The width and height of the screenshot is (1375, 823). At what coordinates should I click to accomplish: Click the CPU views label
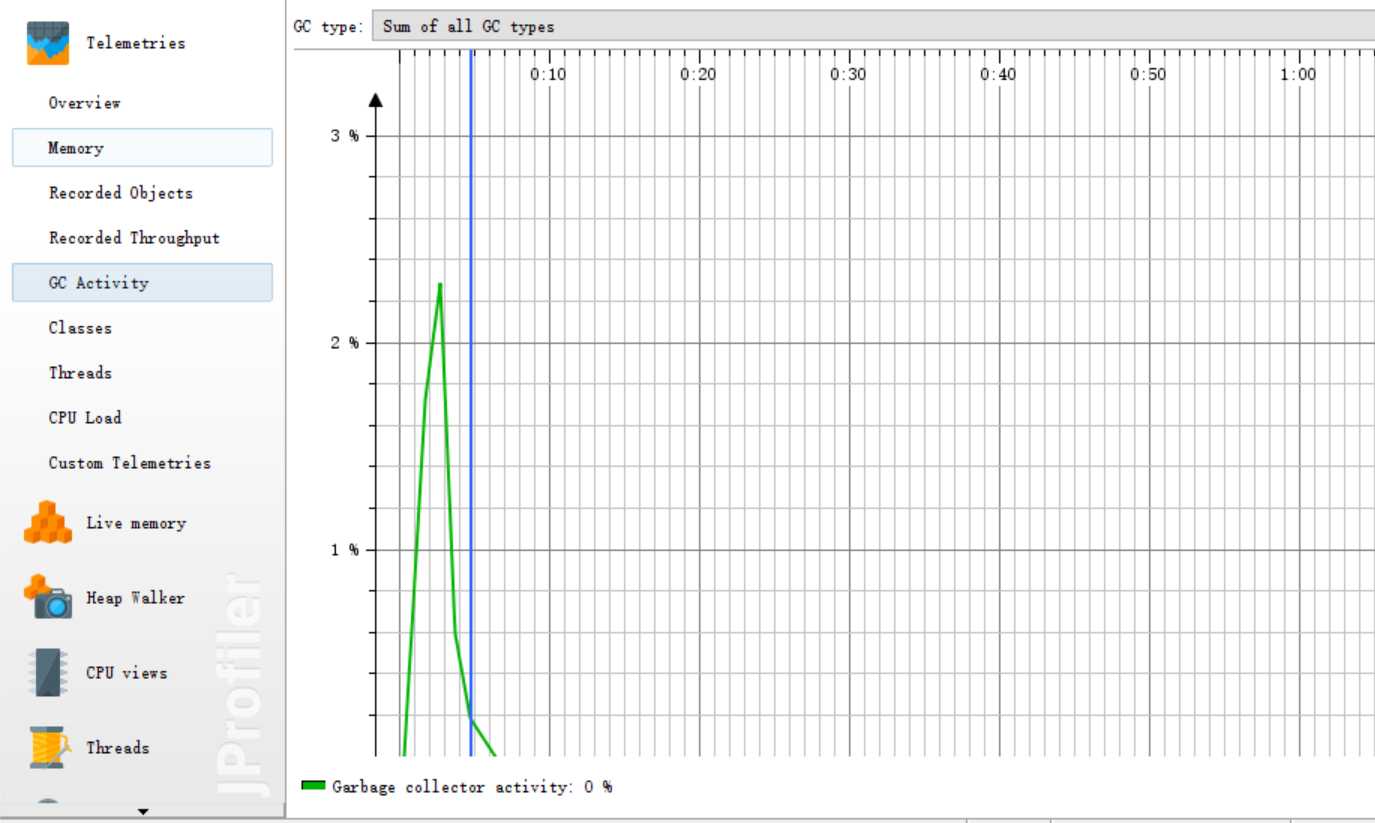[126, 673]
